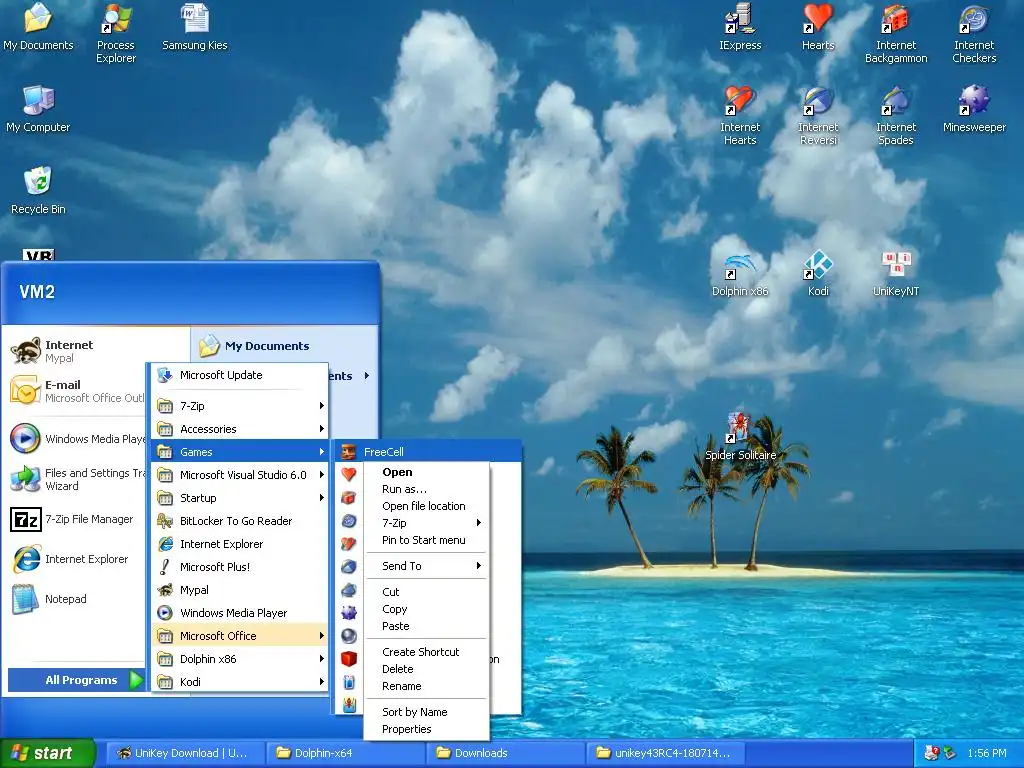
Task: Launch 7-Zip File Manager
Action: [x=77, y=519]
